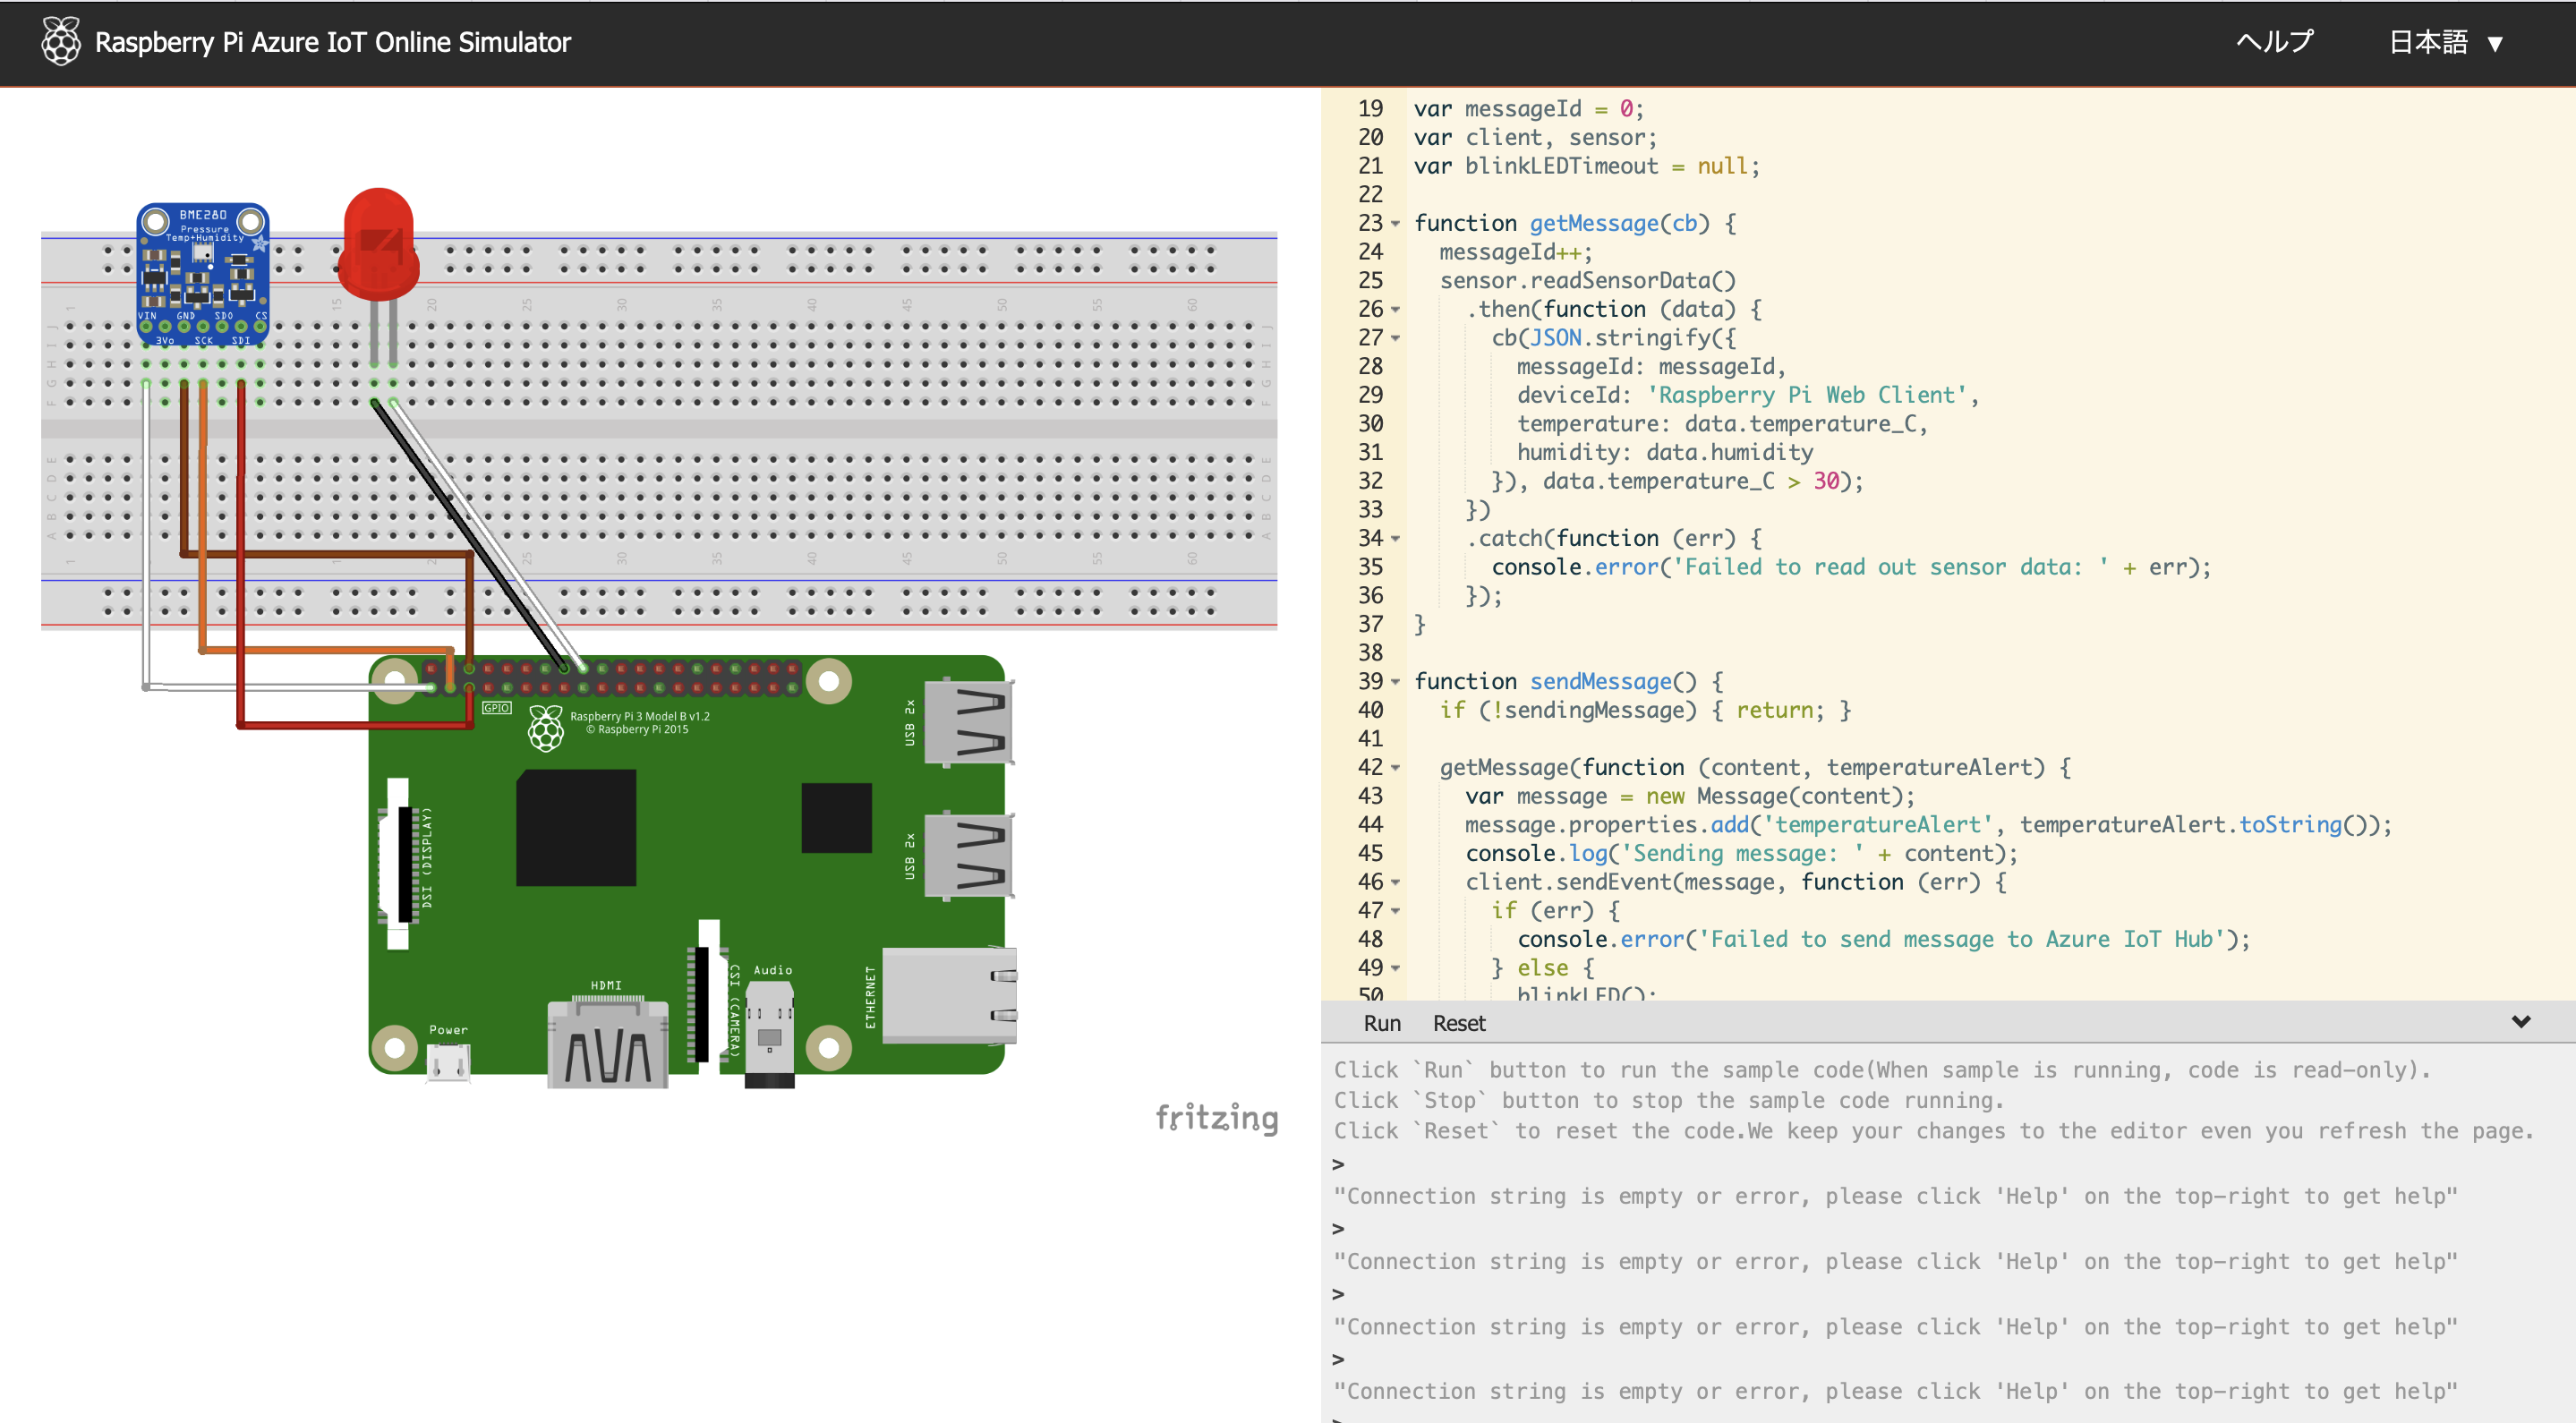Fold getMessage function at line 23
2576x1423 pixels.
1395,224
